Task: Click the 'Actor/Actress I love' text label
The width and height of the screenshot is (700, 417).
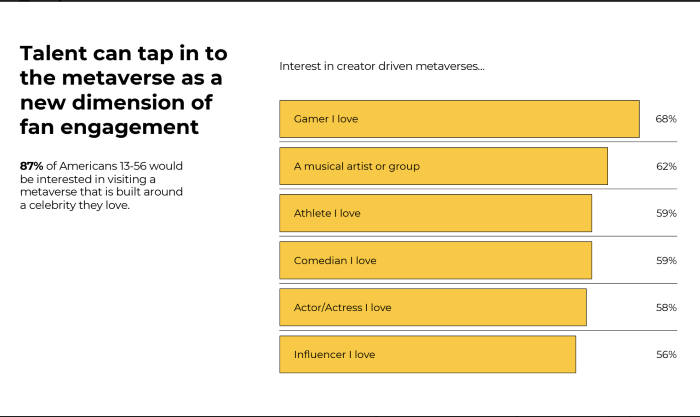Action: point(342,307)
